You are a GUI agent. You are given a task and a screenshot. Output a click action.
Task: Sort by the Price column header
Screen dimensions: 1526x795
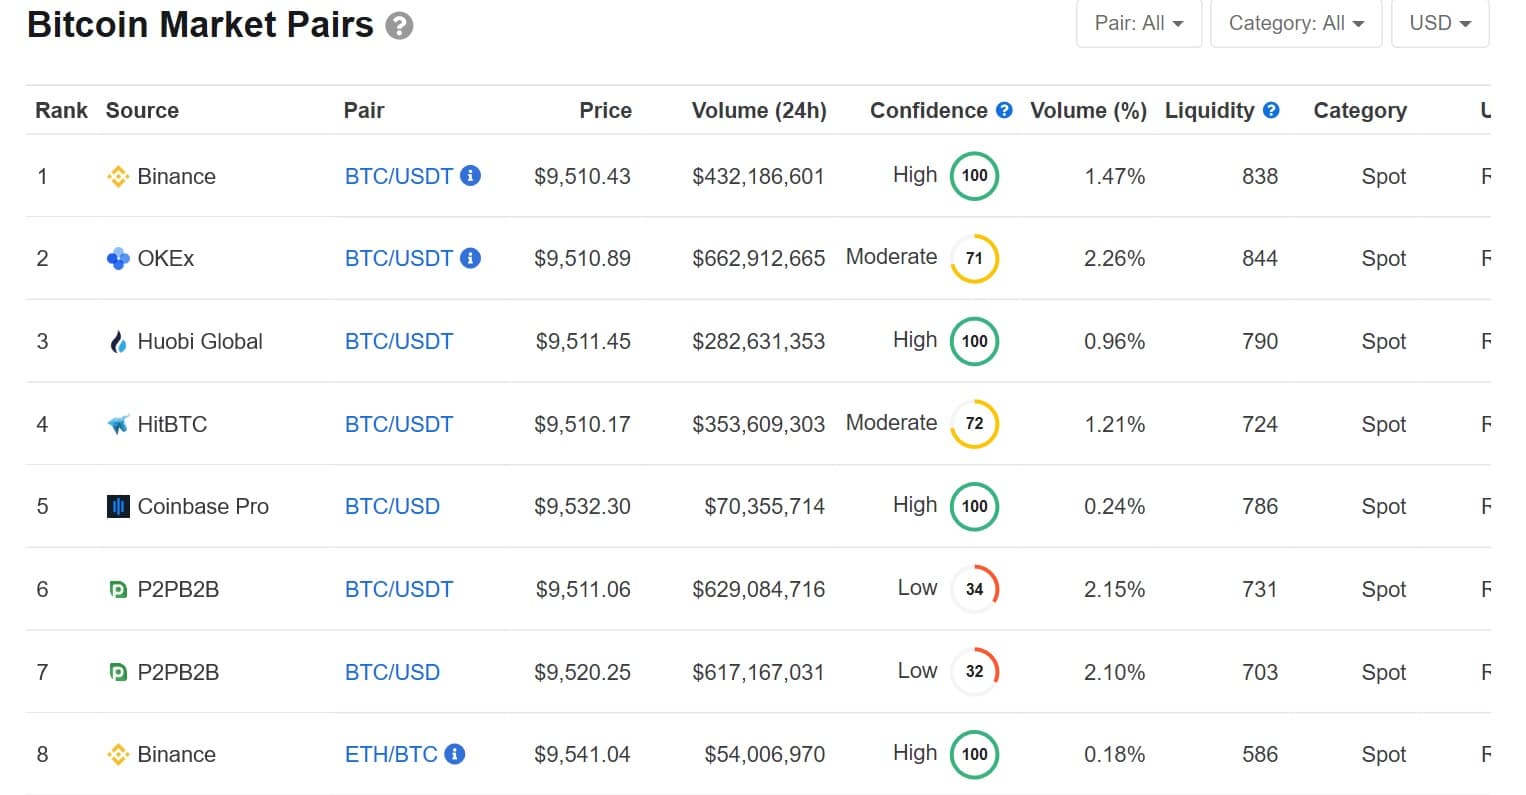click(x=605, y=110)
